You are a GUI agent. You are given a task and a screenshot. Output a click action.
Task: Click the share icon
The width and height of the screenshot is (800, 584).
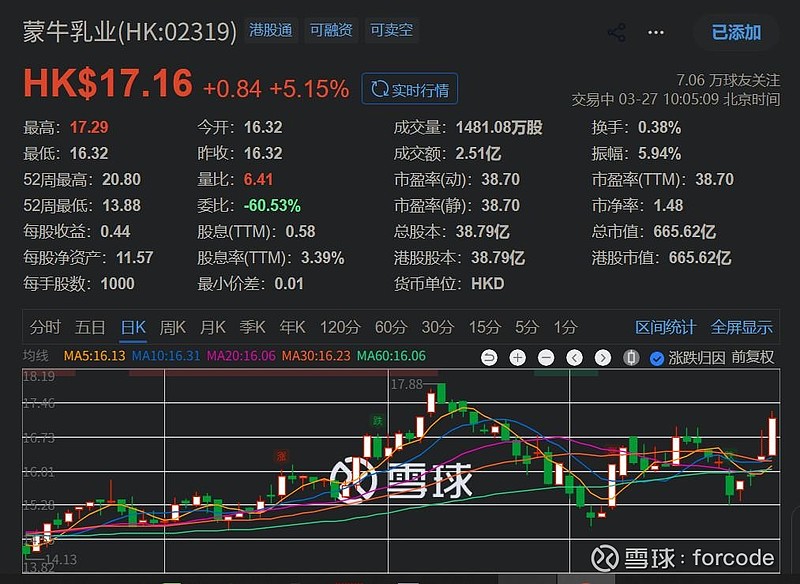pos(617,33)
